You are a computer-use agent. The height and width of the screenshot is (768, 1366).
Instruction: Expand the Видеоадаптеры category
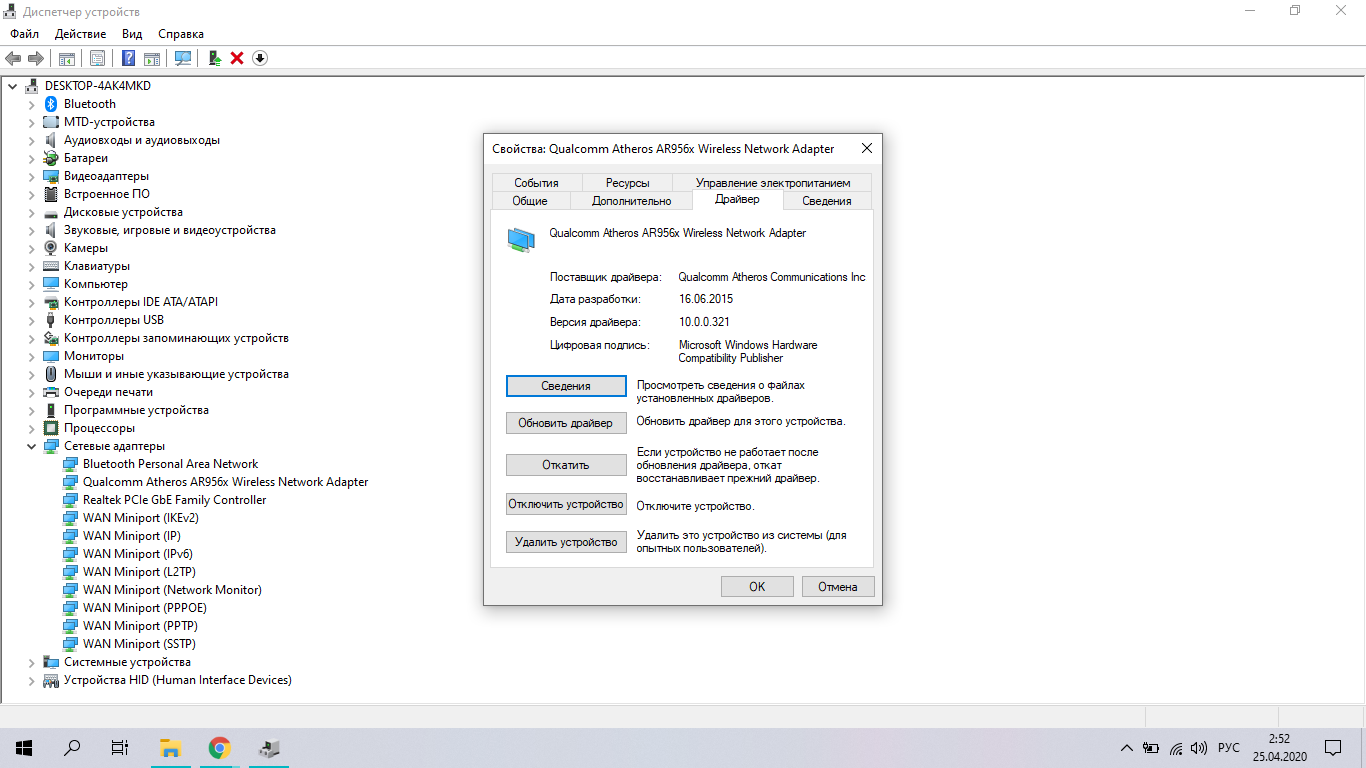[31, 176]
